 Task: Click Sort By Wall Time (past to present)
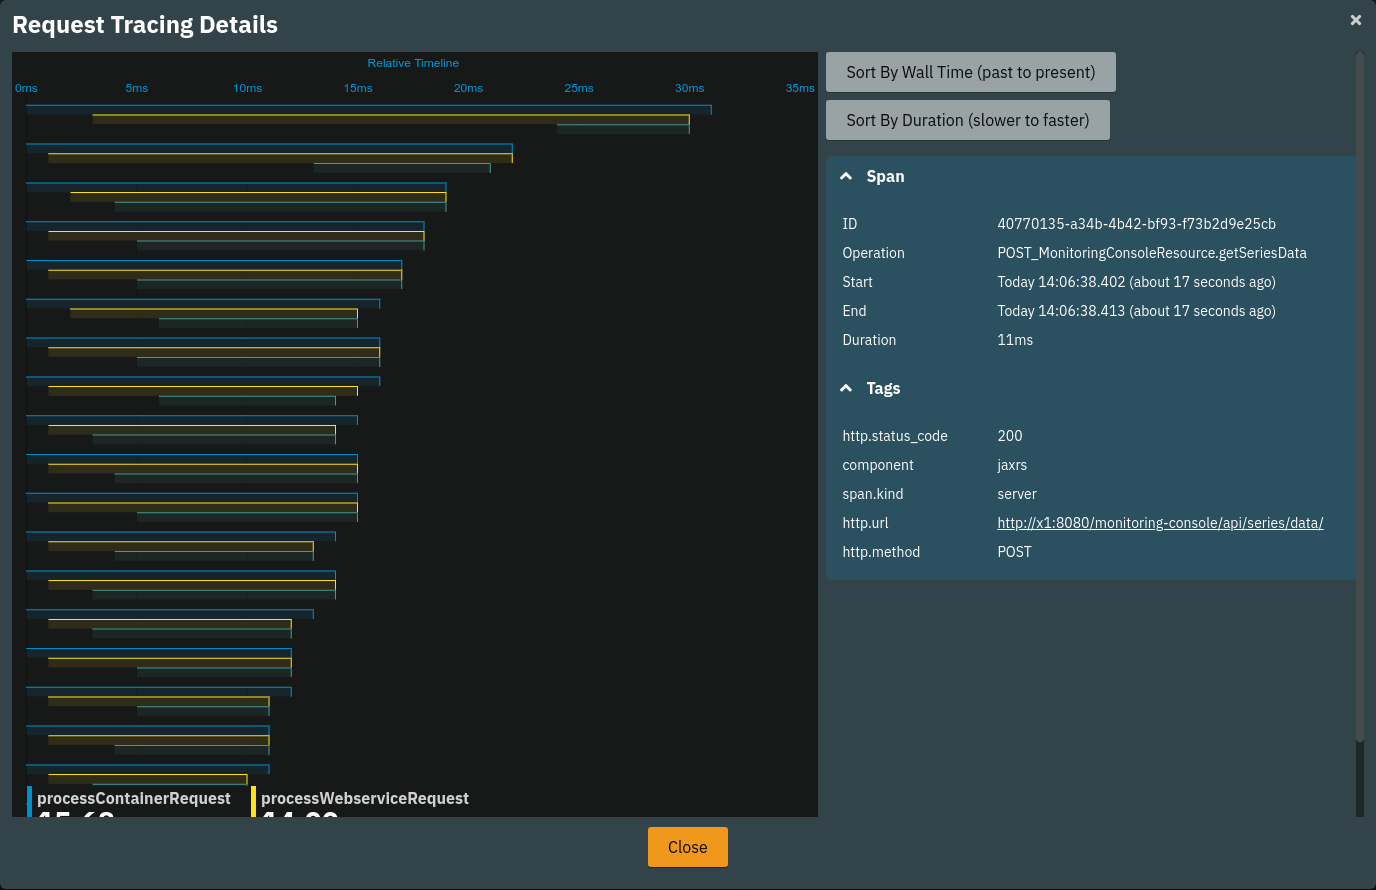(x=970, y=72)
